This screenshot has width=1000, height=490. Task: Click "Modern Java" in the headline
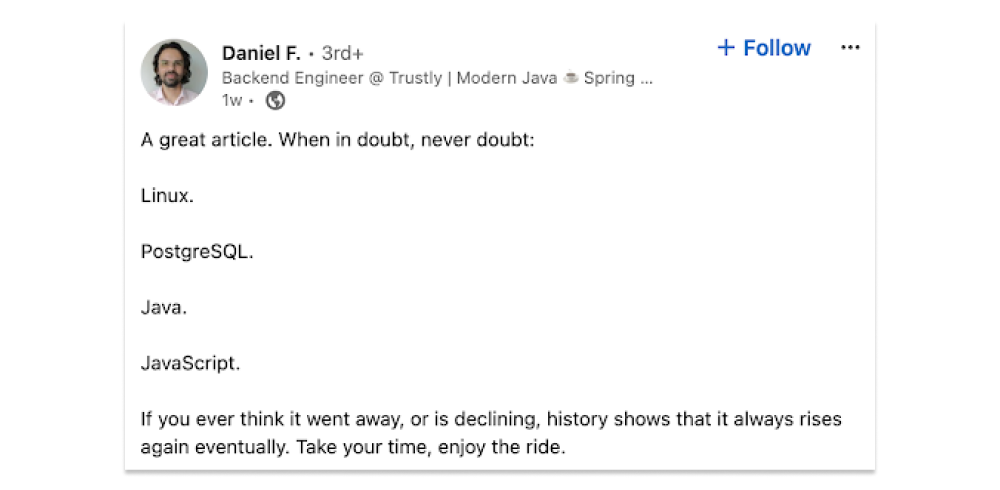click(x=507, y=78)
